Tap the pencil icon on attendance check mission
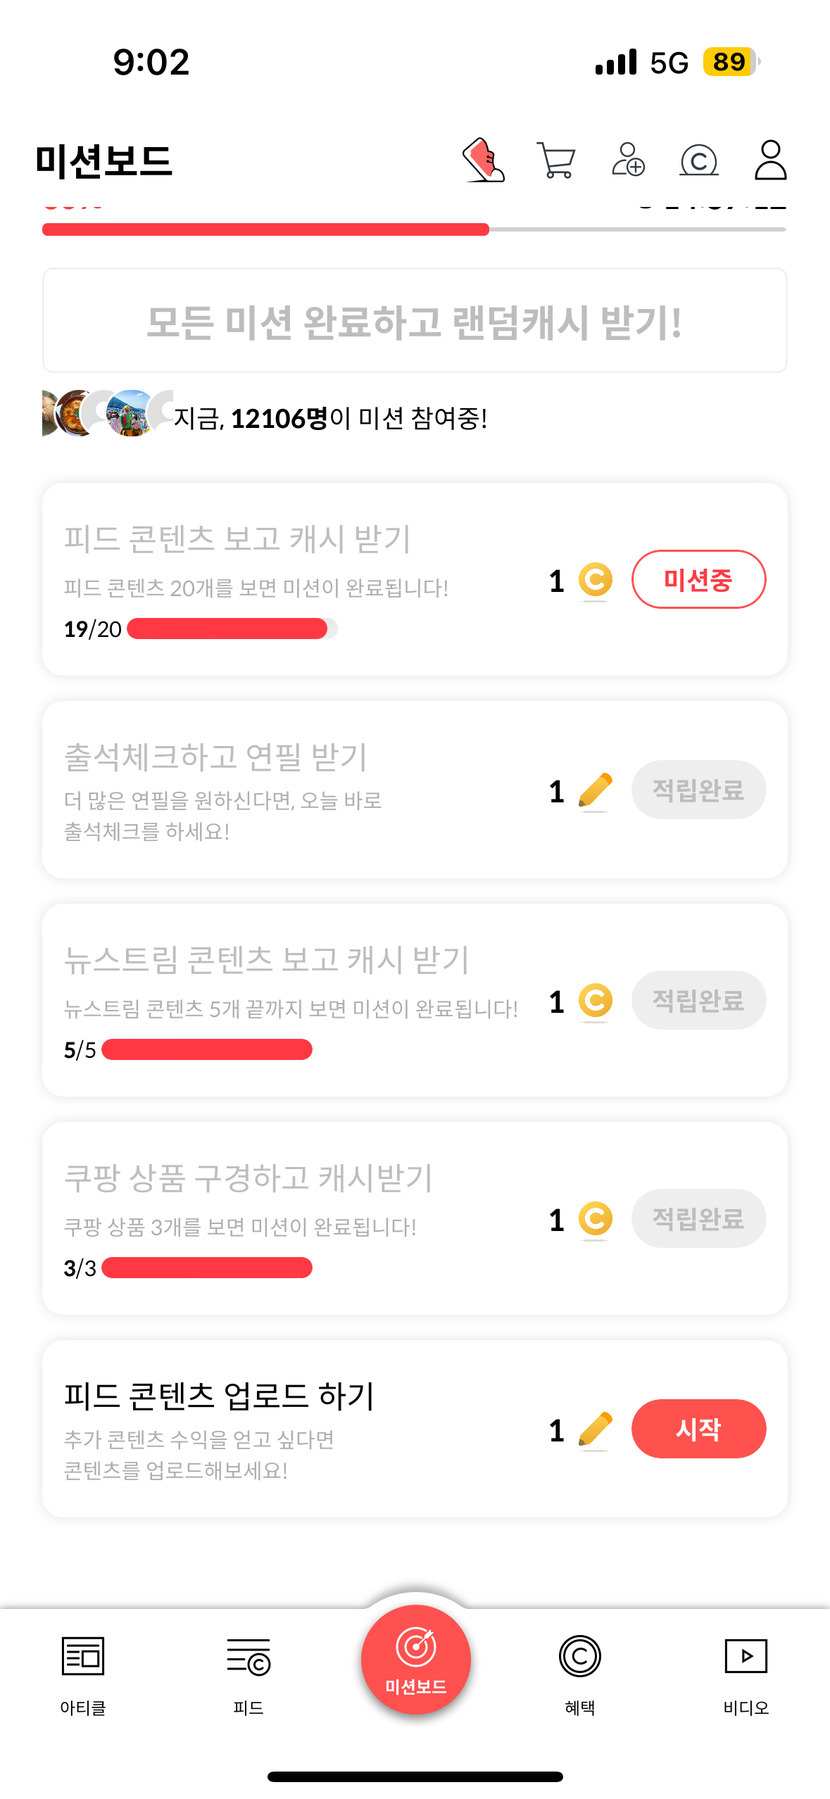 coord(595,791)
